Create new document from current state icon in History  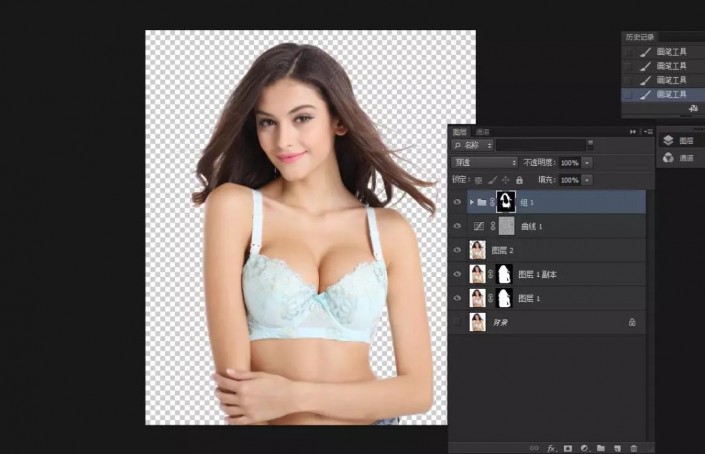693,108
